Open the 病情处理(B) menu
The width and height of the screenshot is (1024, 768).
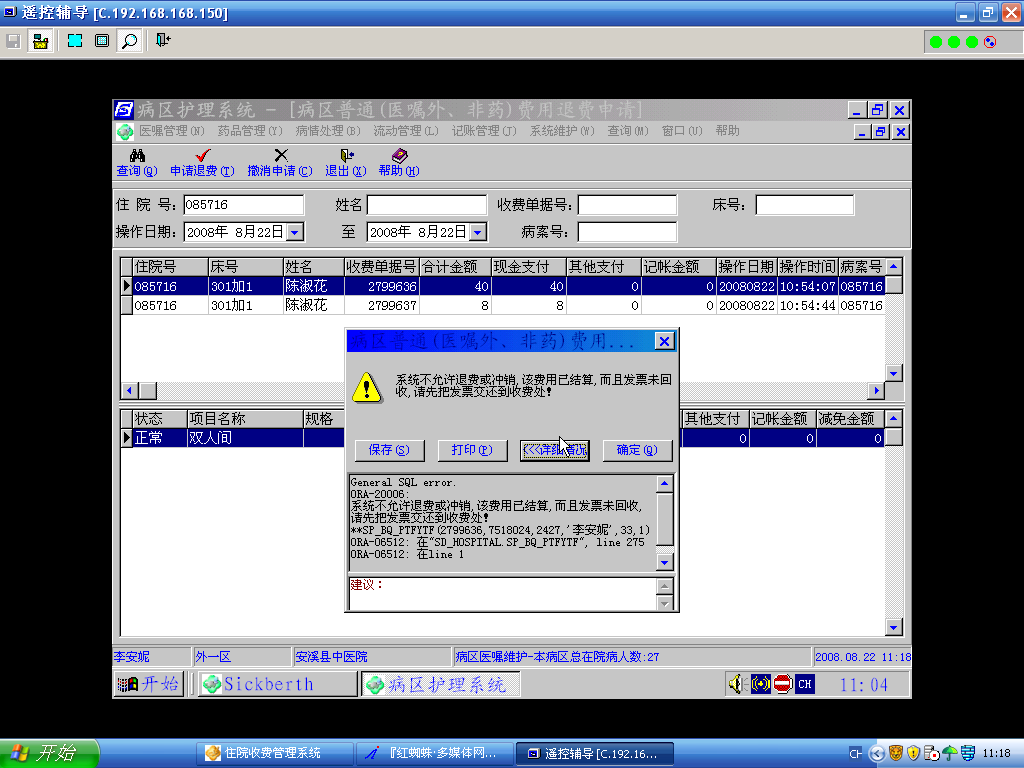point(328,131)
